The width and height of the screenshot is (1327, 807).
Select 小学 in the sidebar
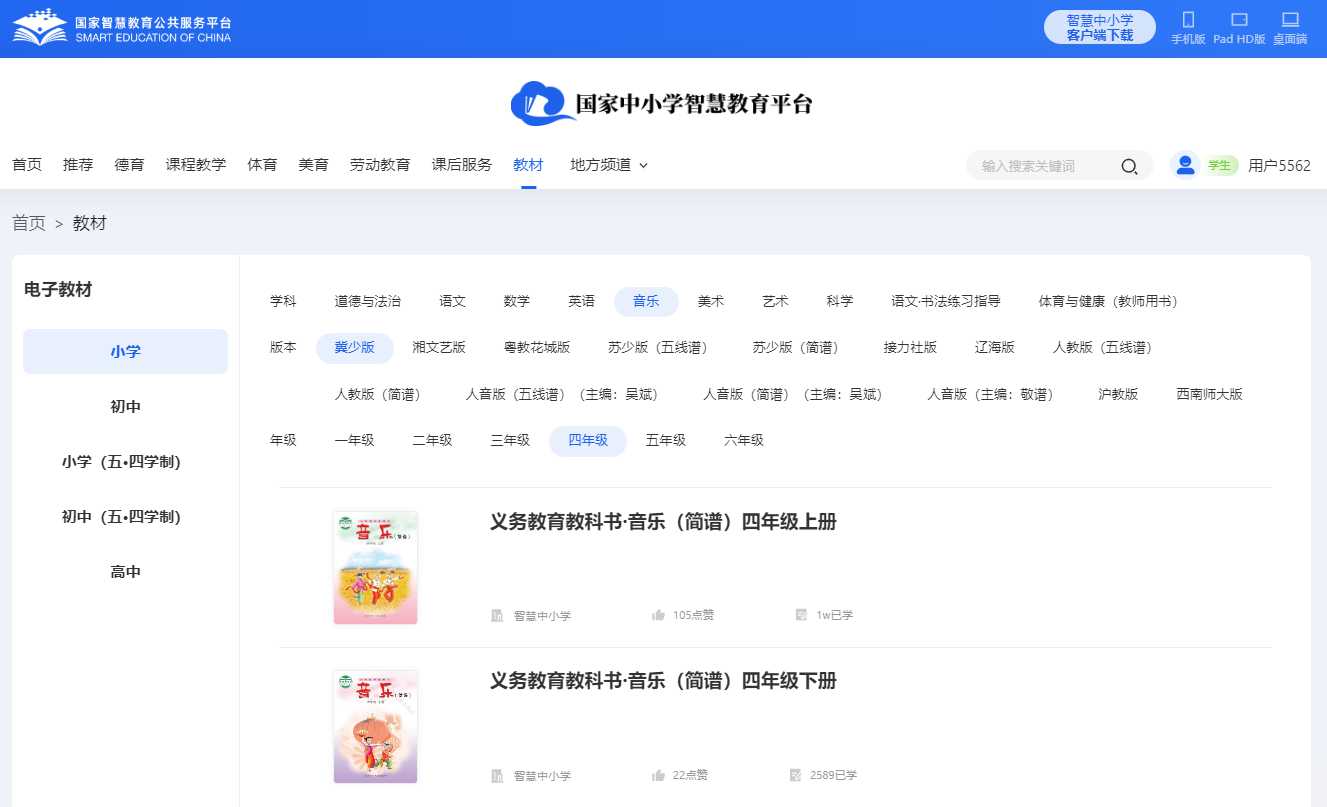(x=126, y=352)
